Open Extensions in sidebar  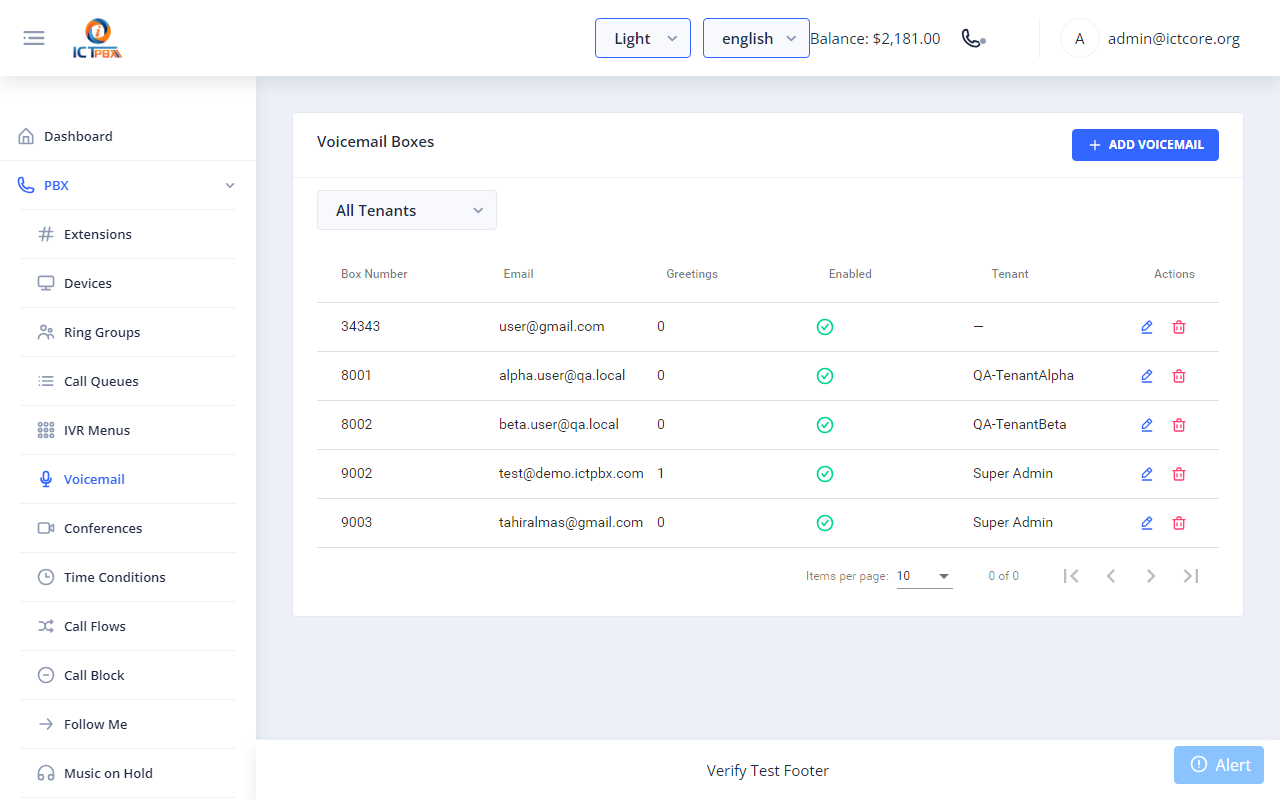coord(128,234)
